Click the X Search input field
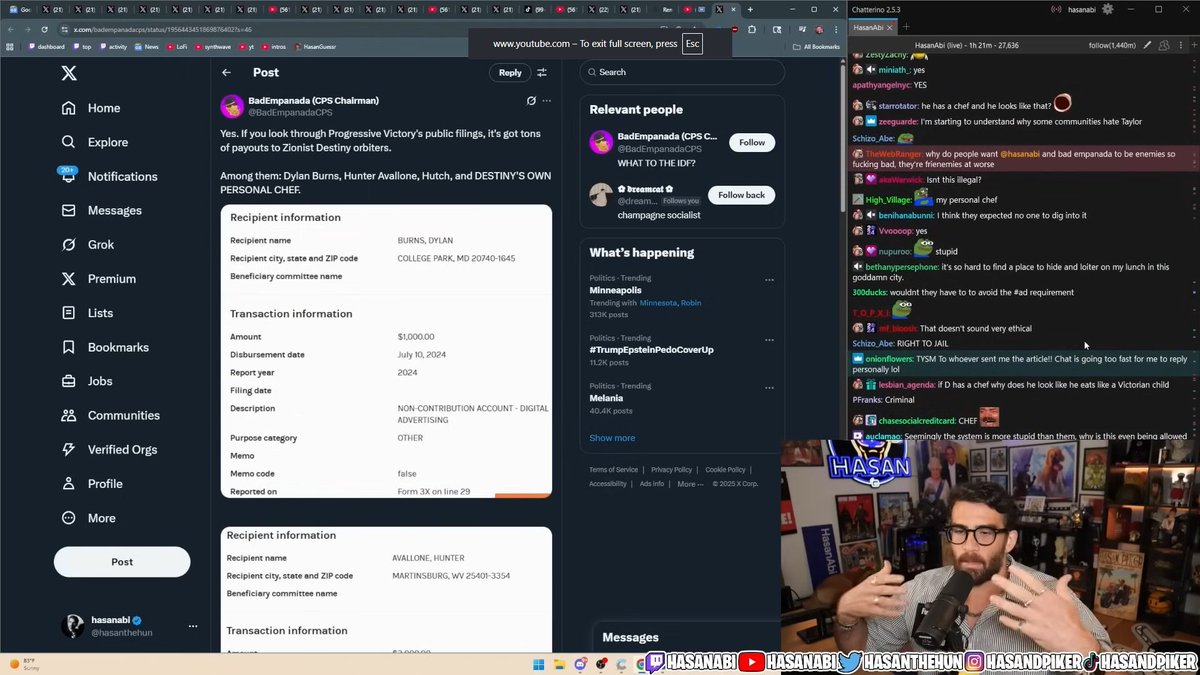Image resolution: width=1200 pixels, height=675 pixels. click(x=682, y=72)
